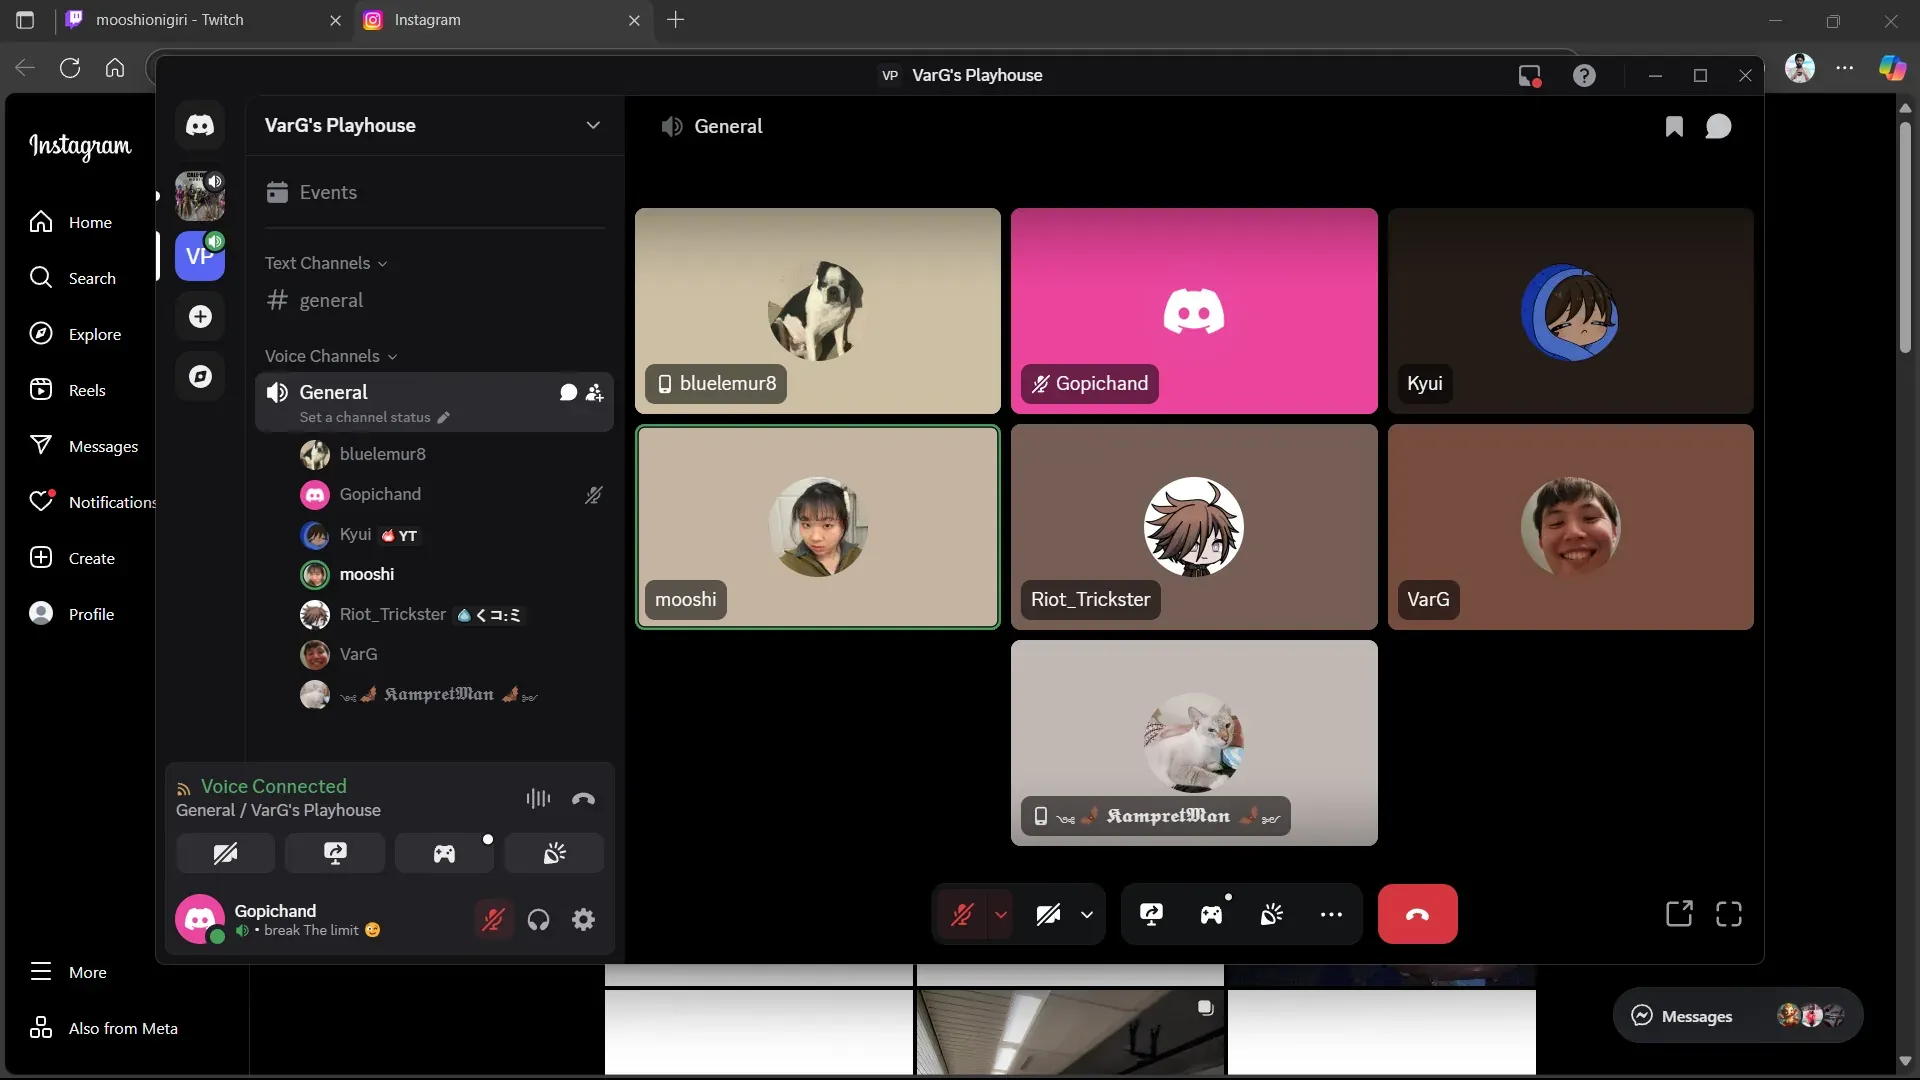Open Discord direct messages home icon
This screenshot has height=1080, width=1920.
point(200,125)
